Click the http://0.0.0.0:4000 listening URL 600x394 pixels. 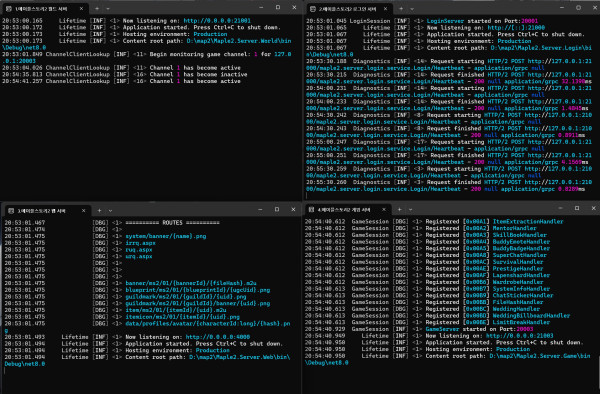218,337
